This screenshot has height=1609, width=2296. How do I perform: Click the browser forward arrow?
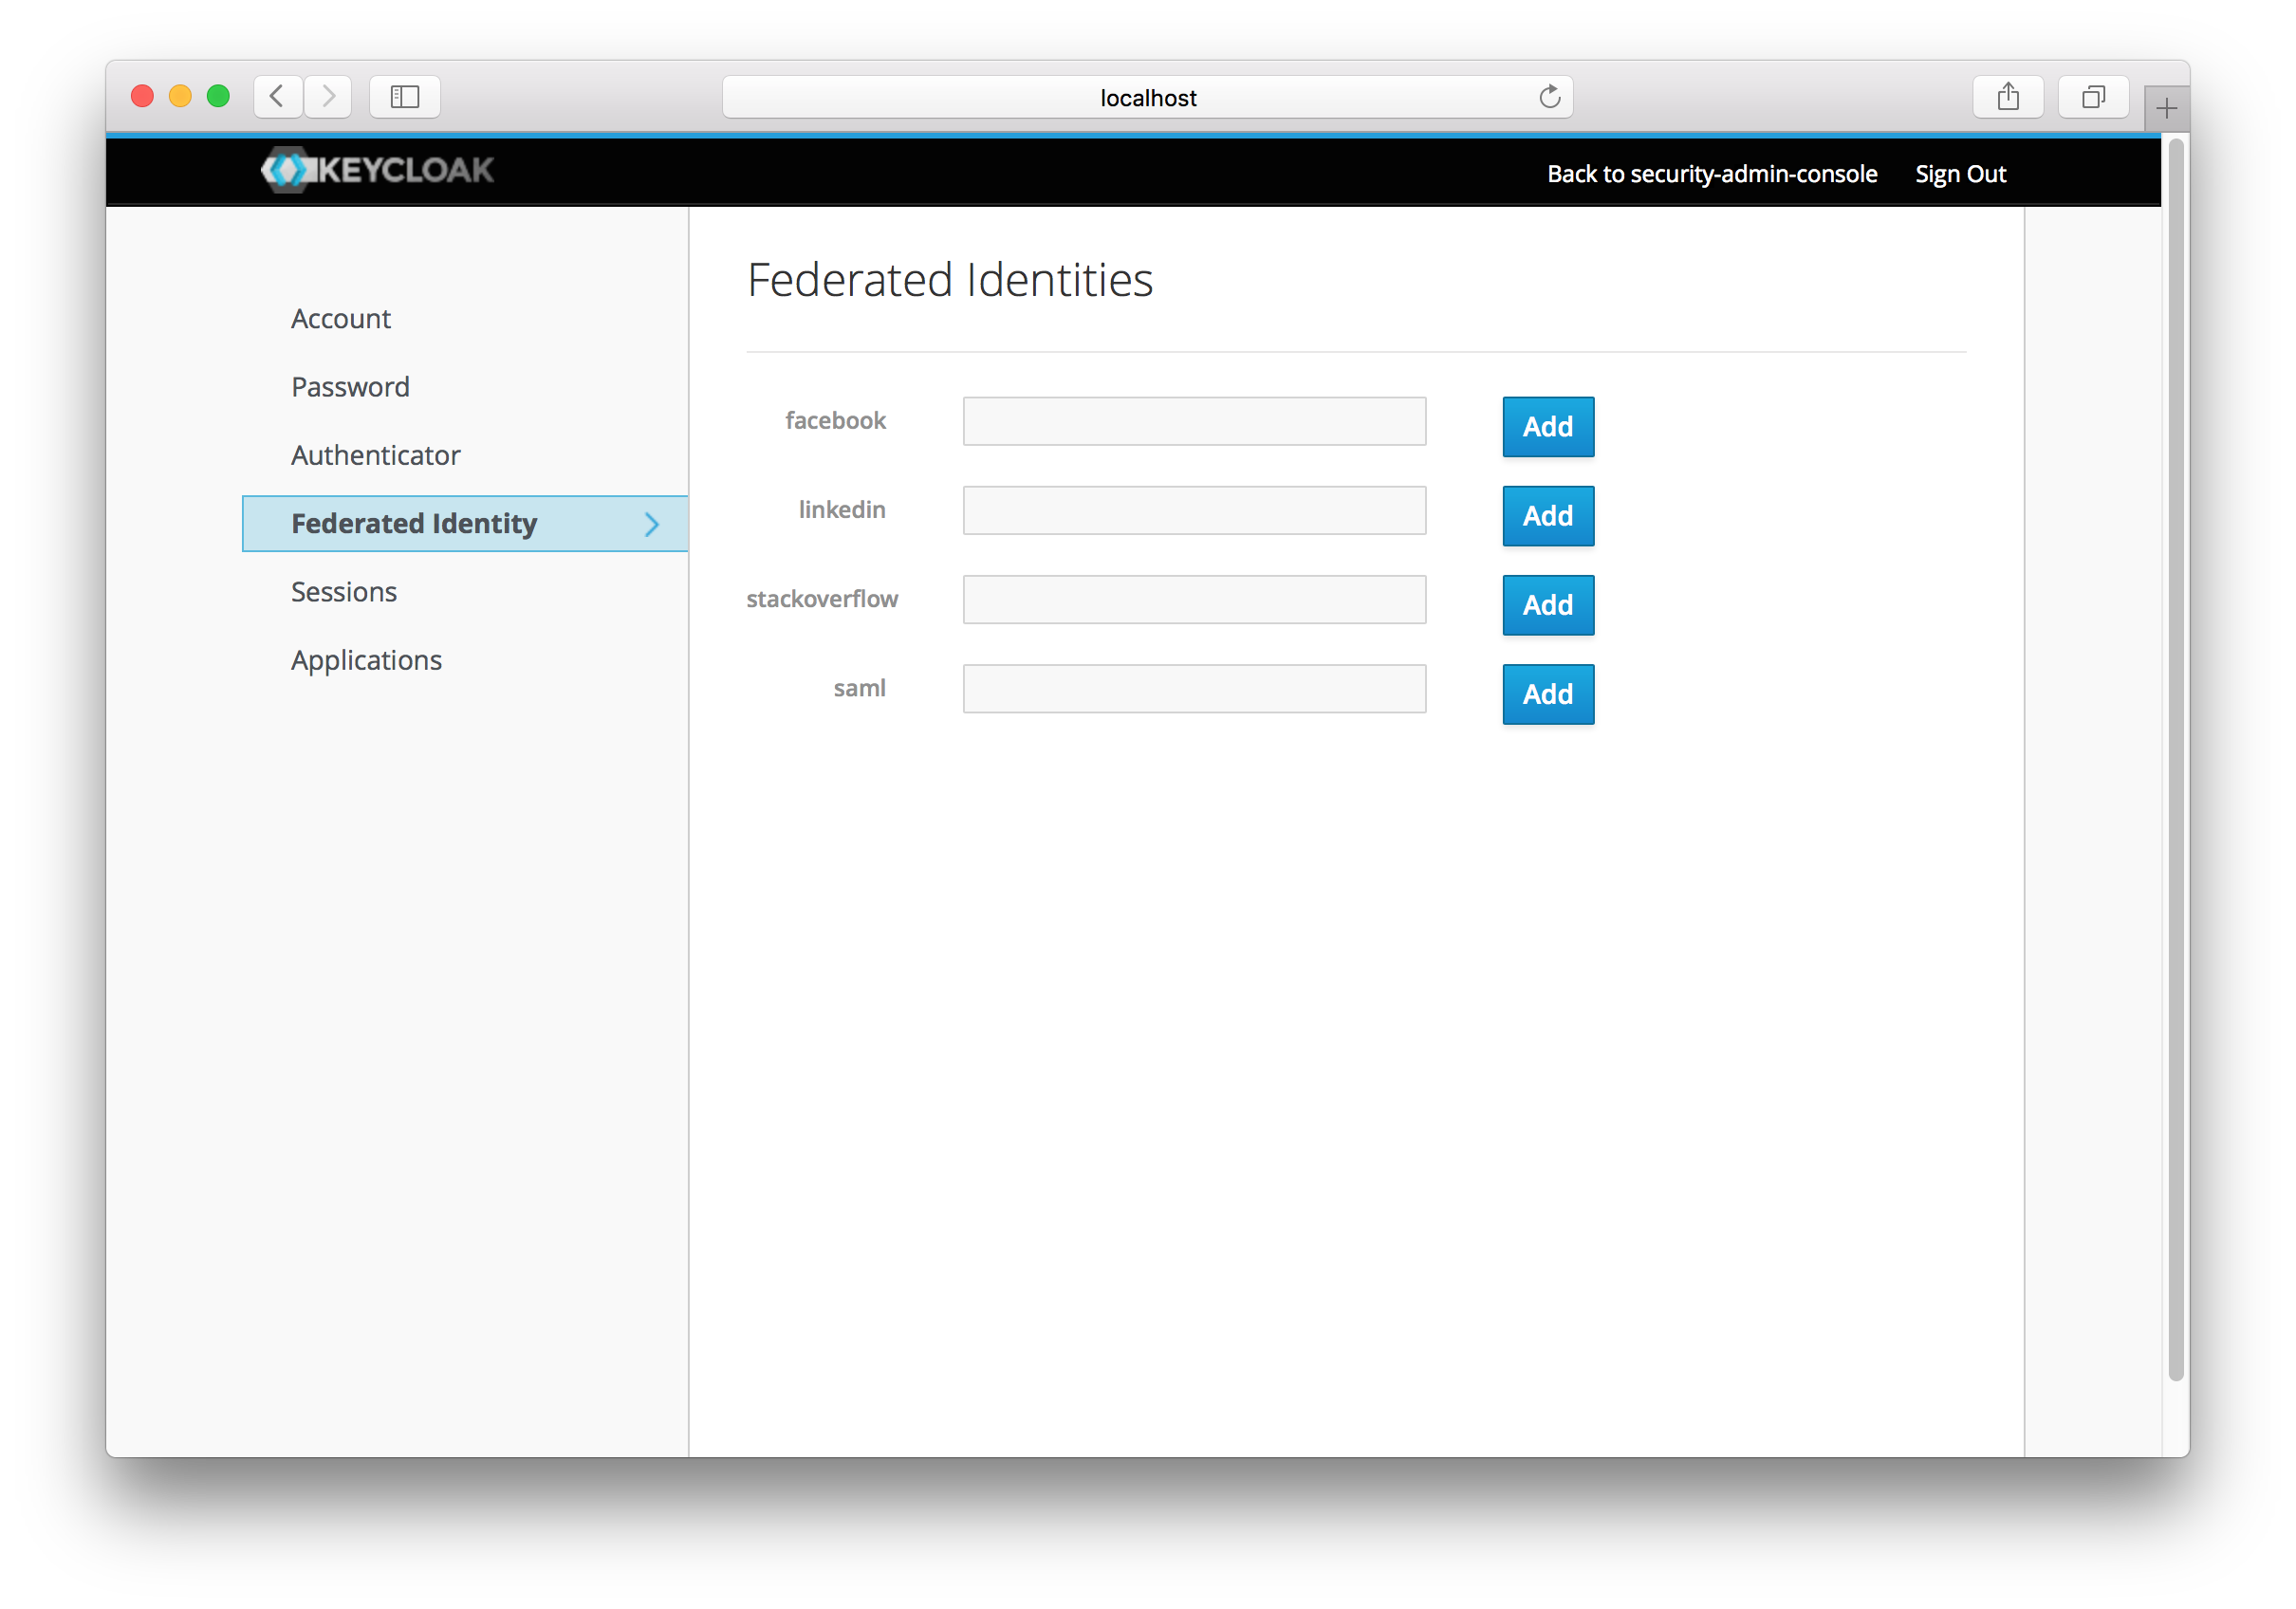point(328,97)
